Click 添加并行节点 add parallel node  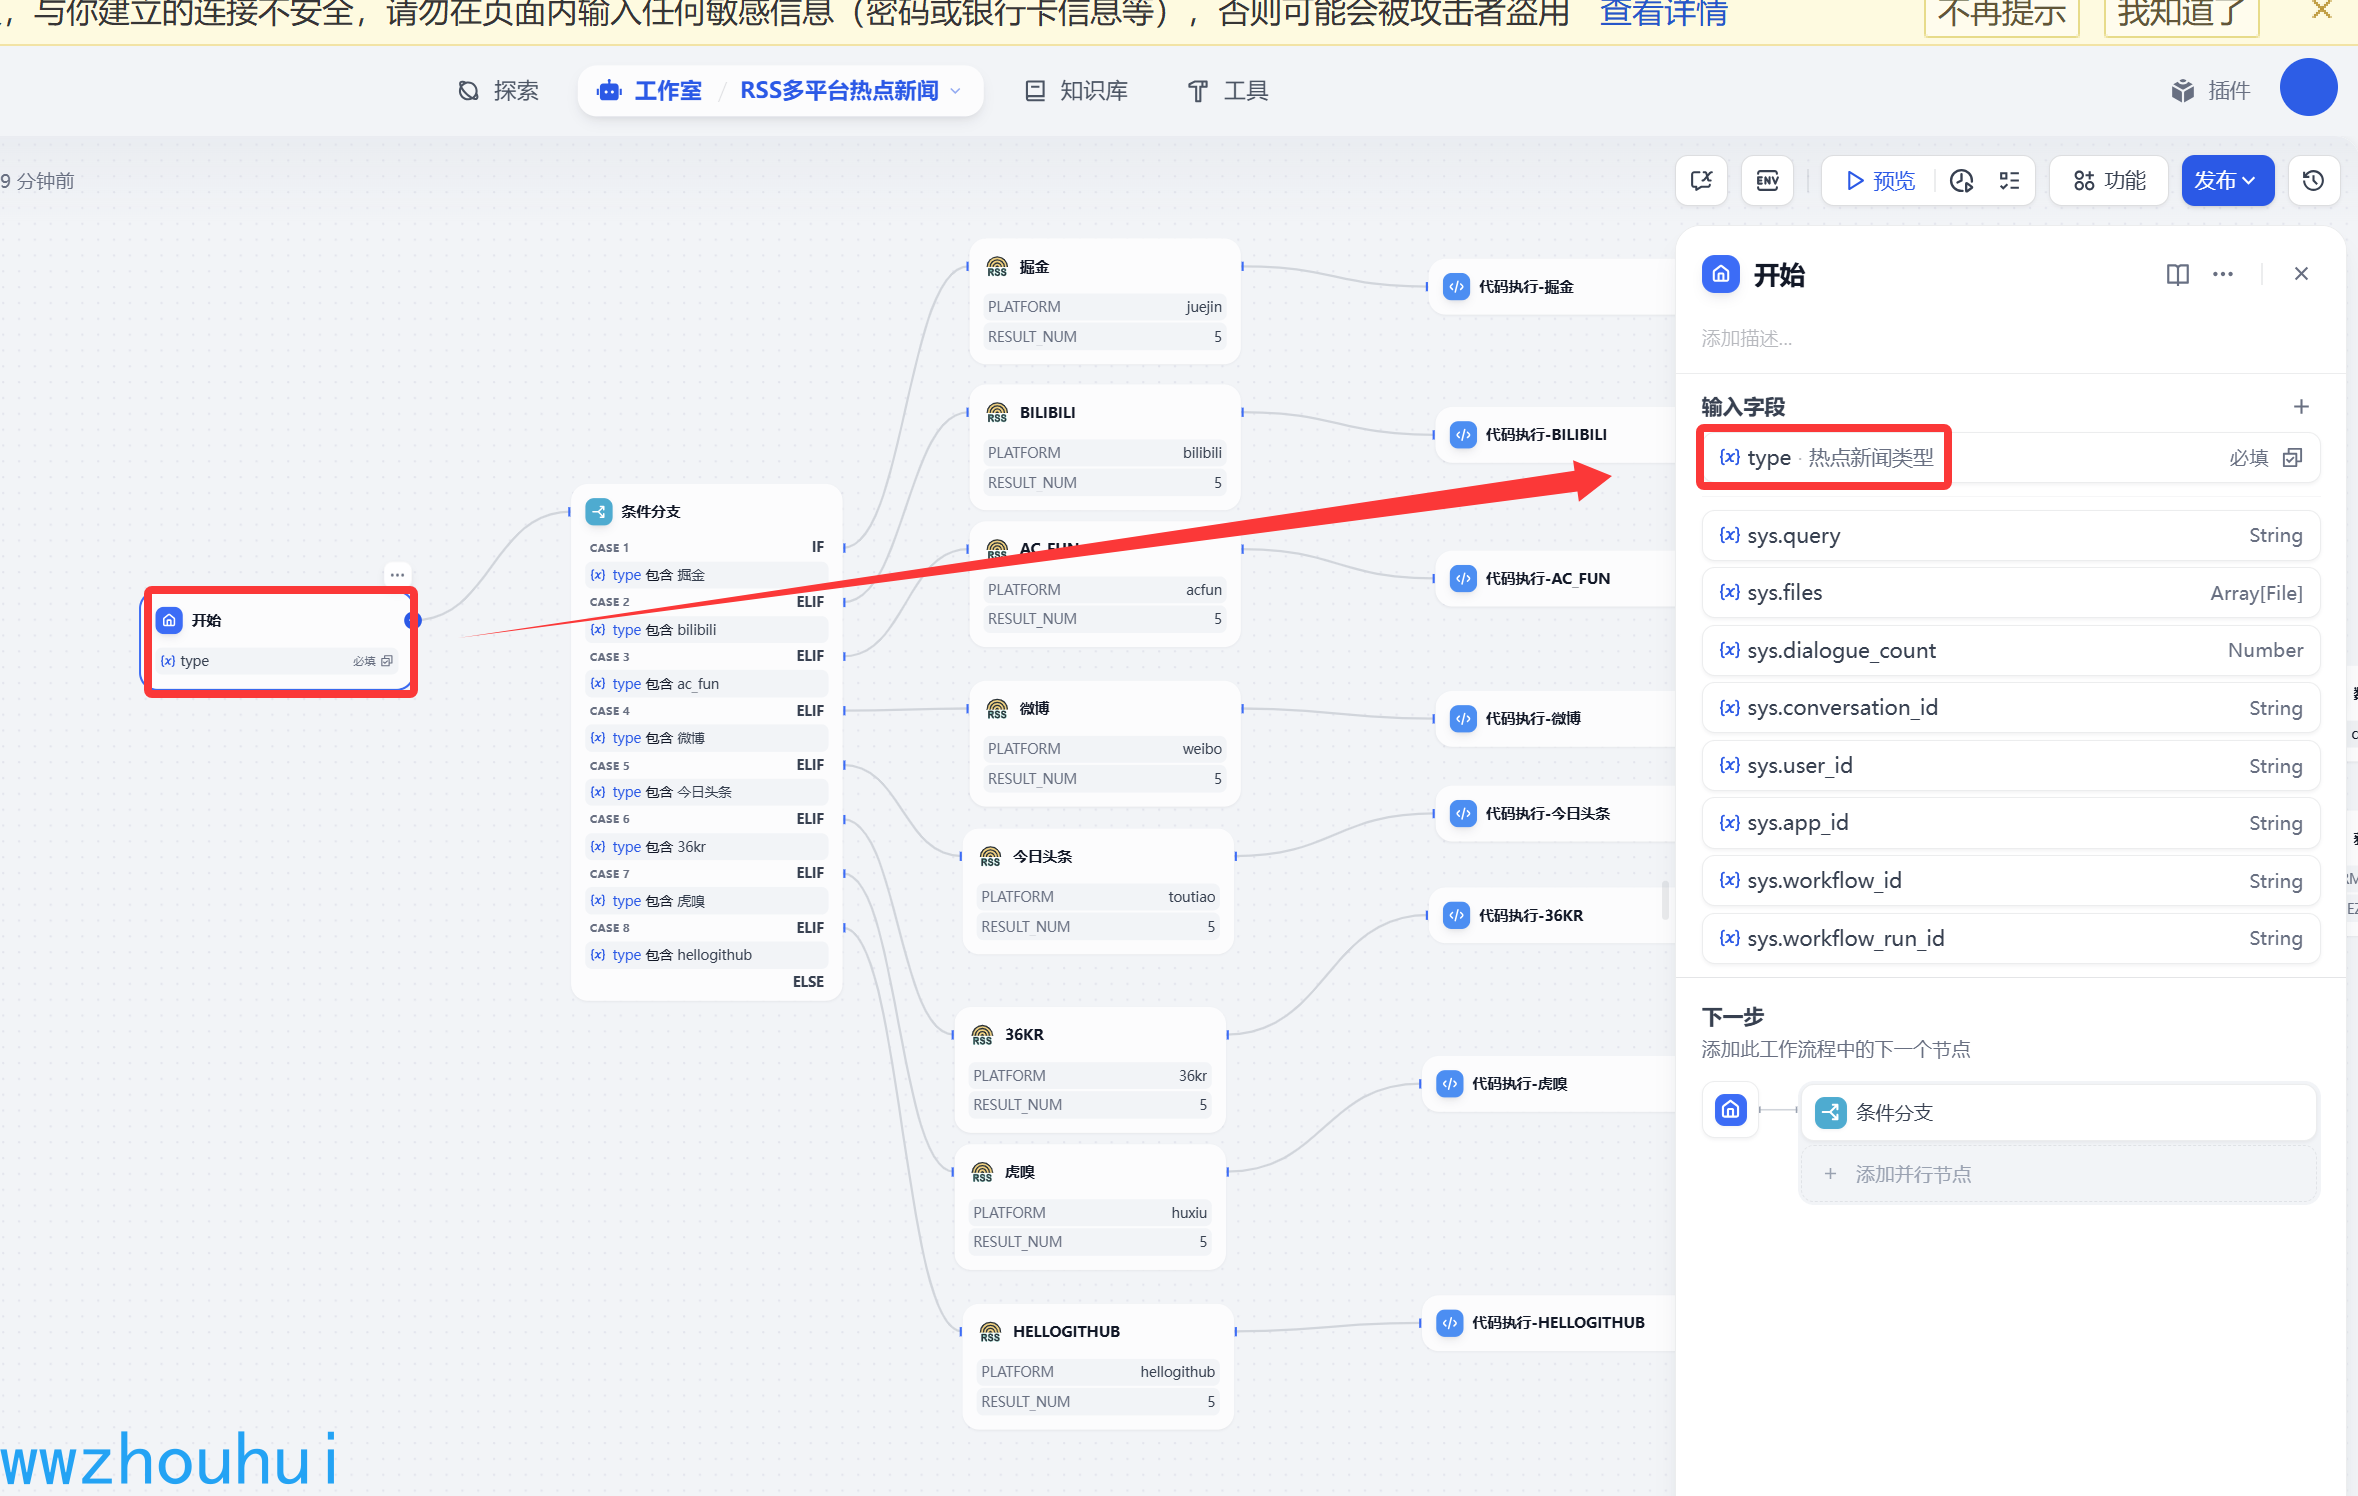2058,1174
